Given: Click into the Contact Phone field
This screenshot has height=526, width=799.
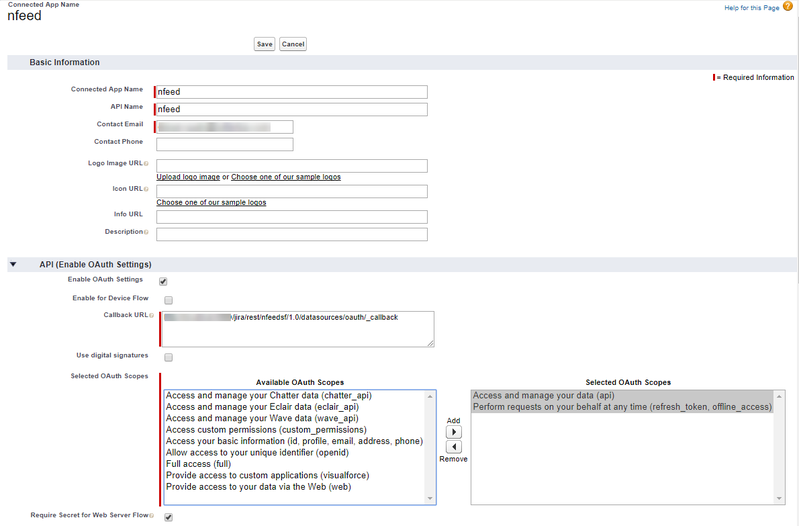Looking at the screenshot, I should point(224,144).
